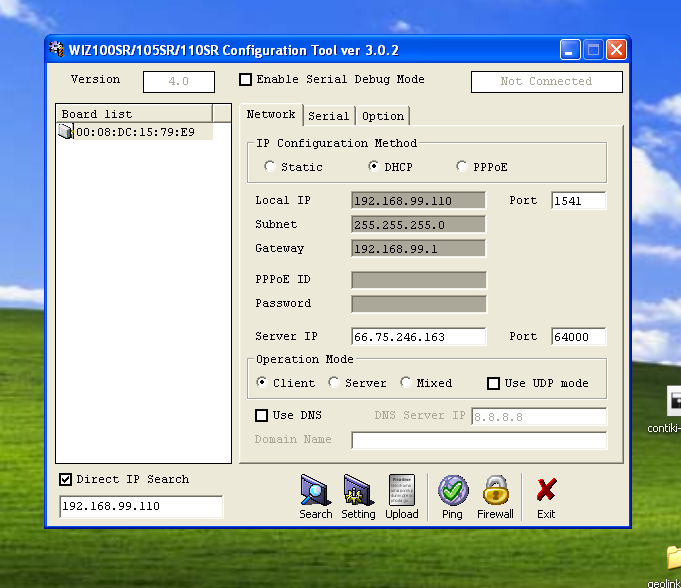681x588 pixels.
Task: Click the Password field
Action: [419, 304]
